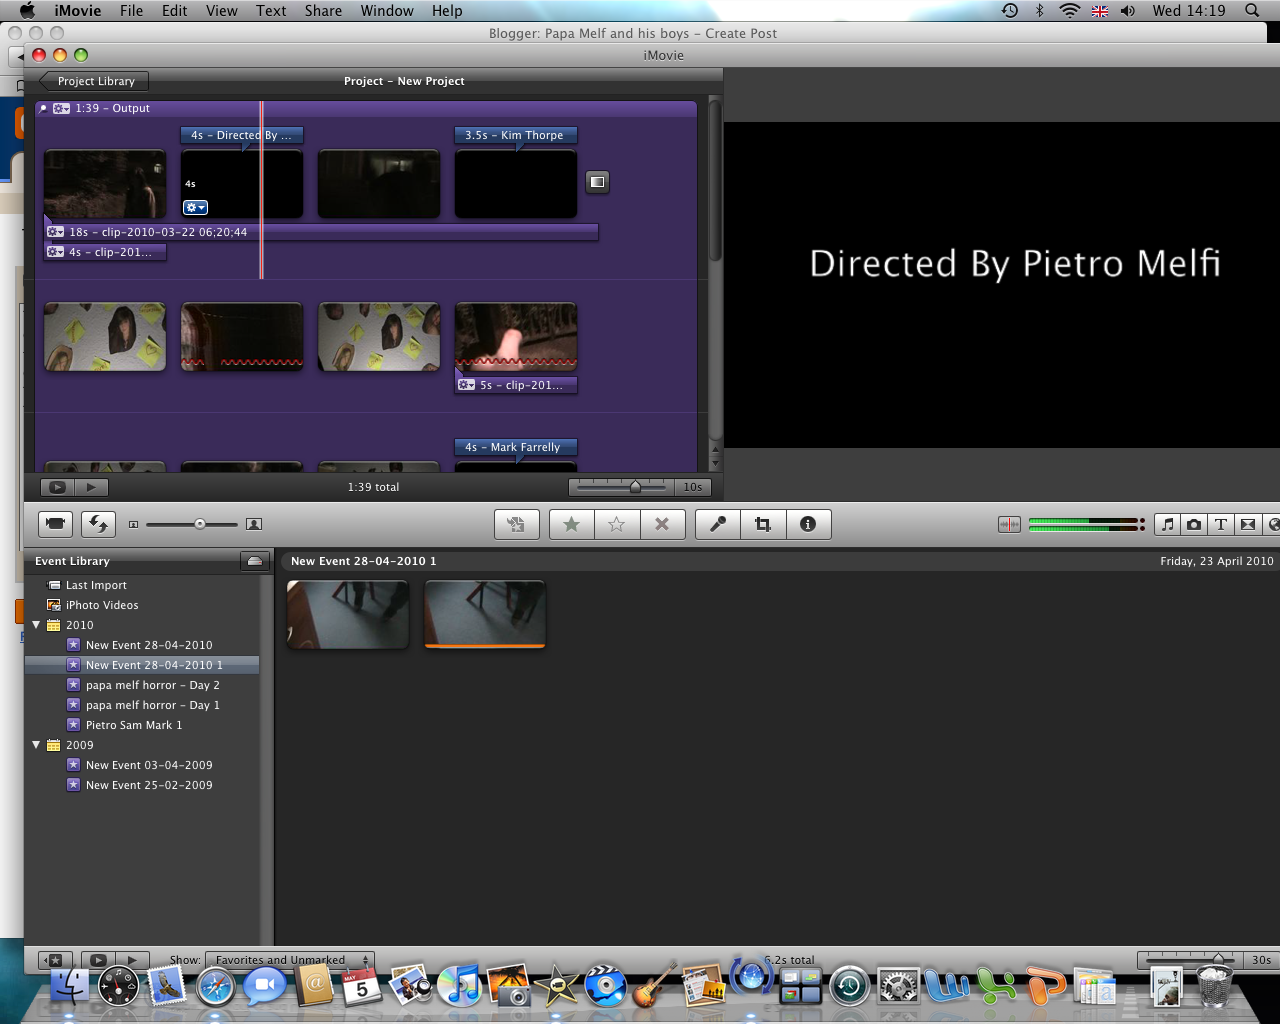Open the File menu
1280x1024 pixels.
click(x=131, y=11)
